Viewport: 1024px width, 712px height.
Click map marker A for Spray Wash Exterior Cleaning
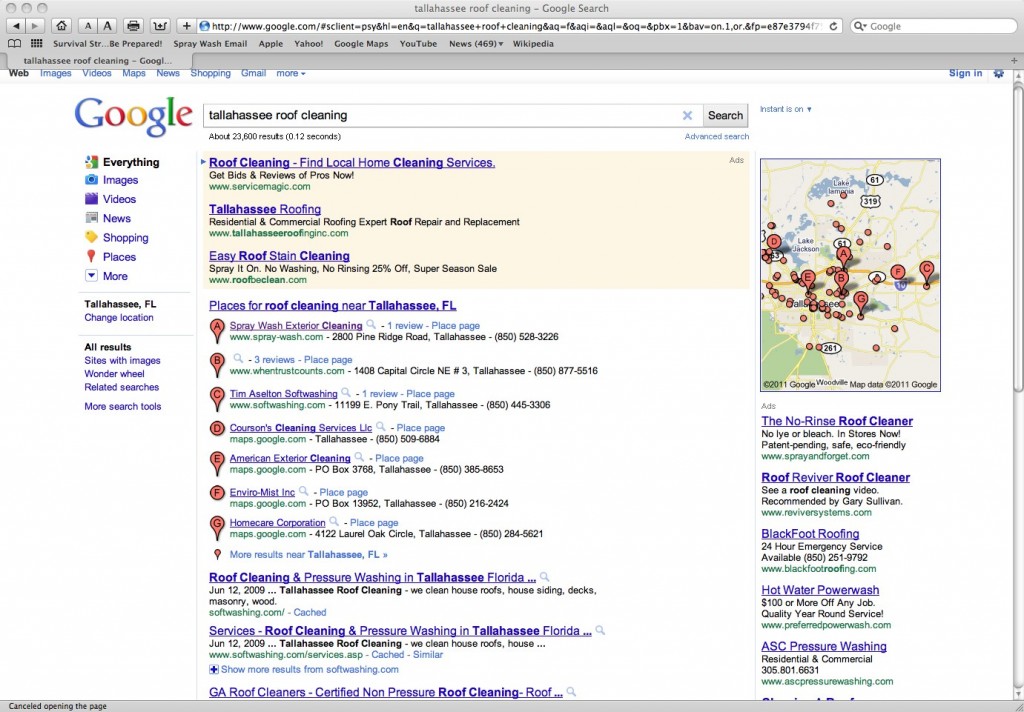[x=218, y=330]
